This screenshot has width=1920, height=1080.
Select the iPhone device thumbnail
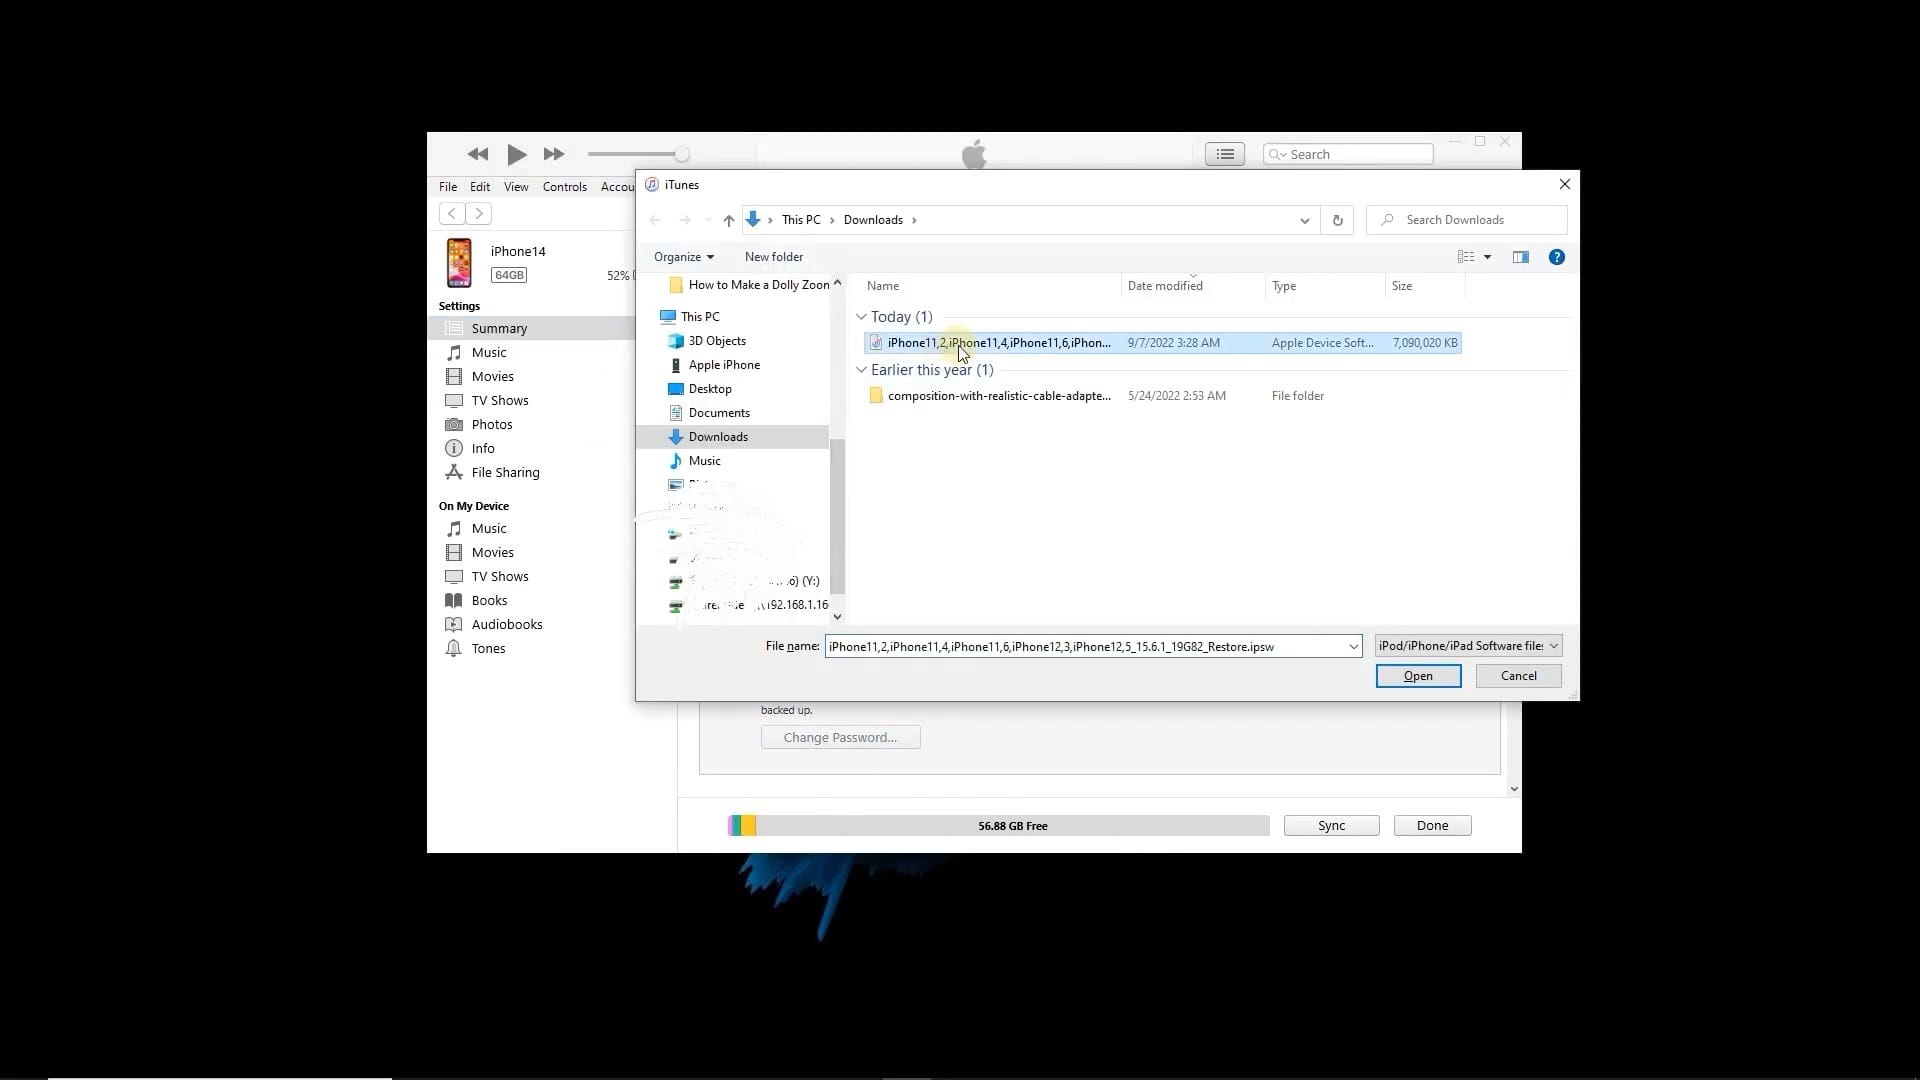click(459, 263)
